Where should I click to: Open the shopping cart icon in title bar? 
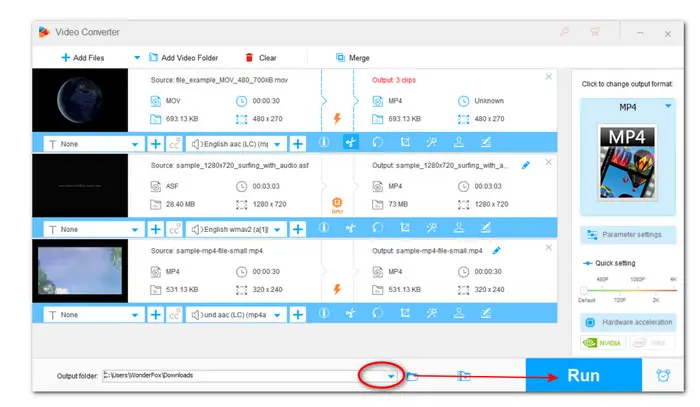pyautogui.click(x=595, y=32)
